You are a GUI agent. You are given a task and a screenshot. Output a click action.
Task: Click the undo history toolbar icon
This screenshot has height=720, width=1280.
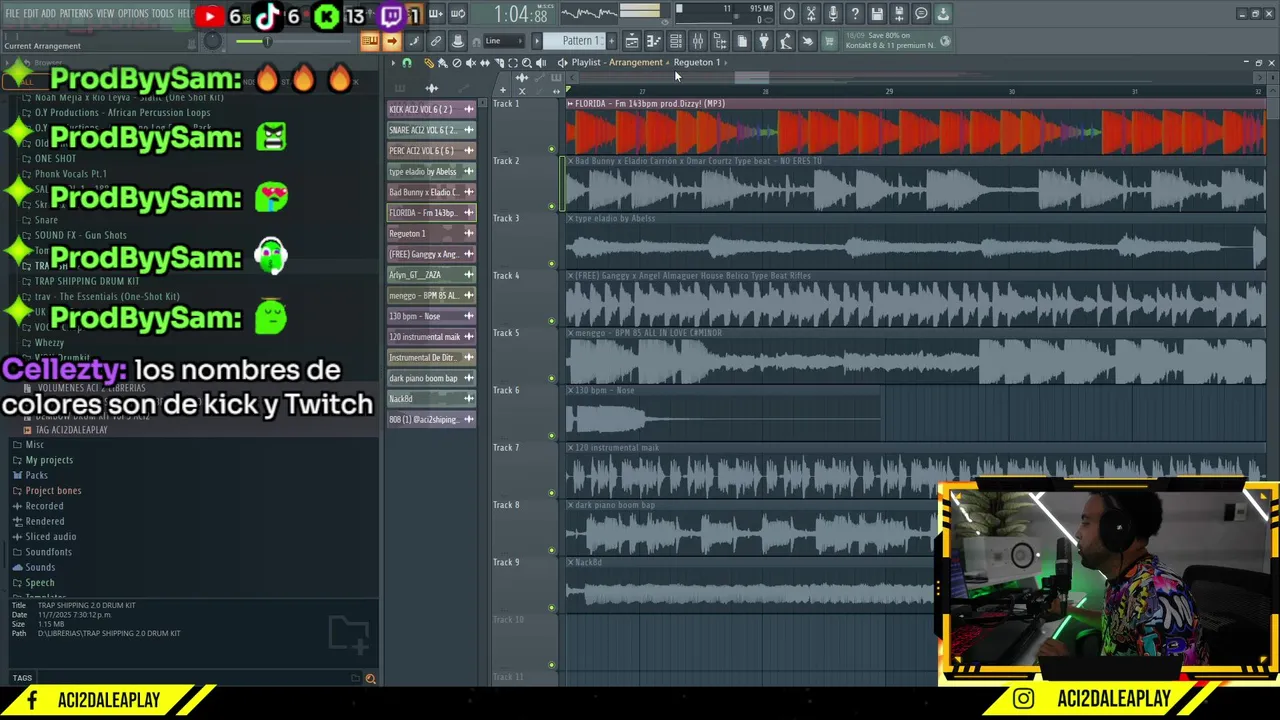coord(789,14)
